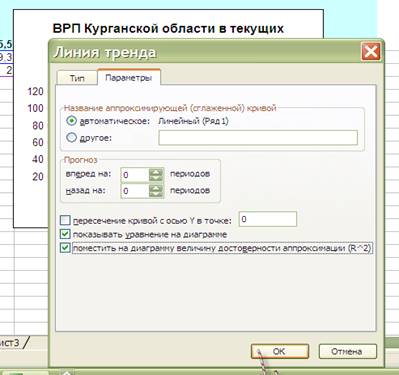The width and height of the screenshot is (399, 375).
Task: Increase the вперед на forecast periods
Action: [x=156, y=172]
